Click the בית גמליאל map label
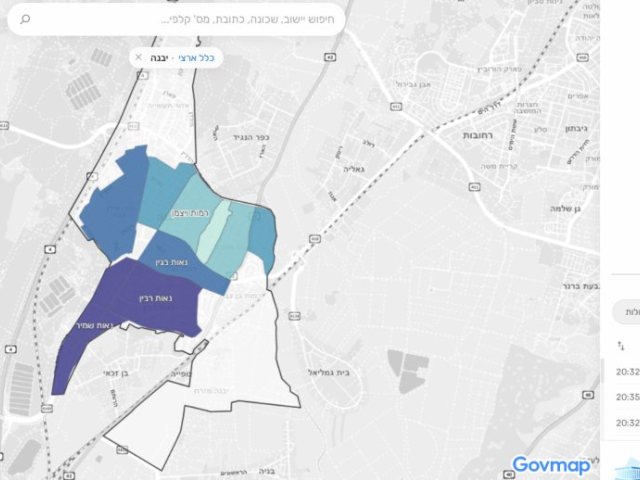Screen dimensions: 640x480 coord(329,372)
